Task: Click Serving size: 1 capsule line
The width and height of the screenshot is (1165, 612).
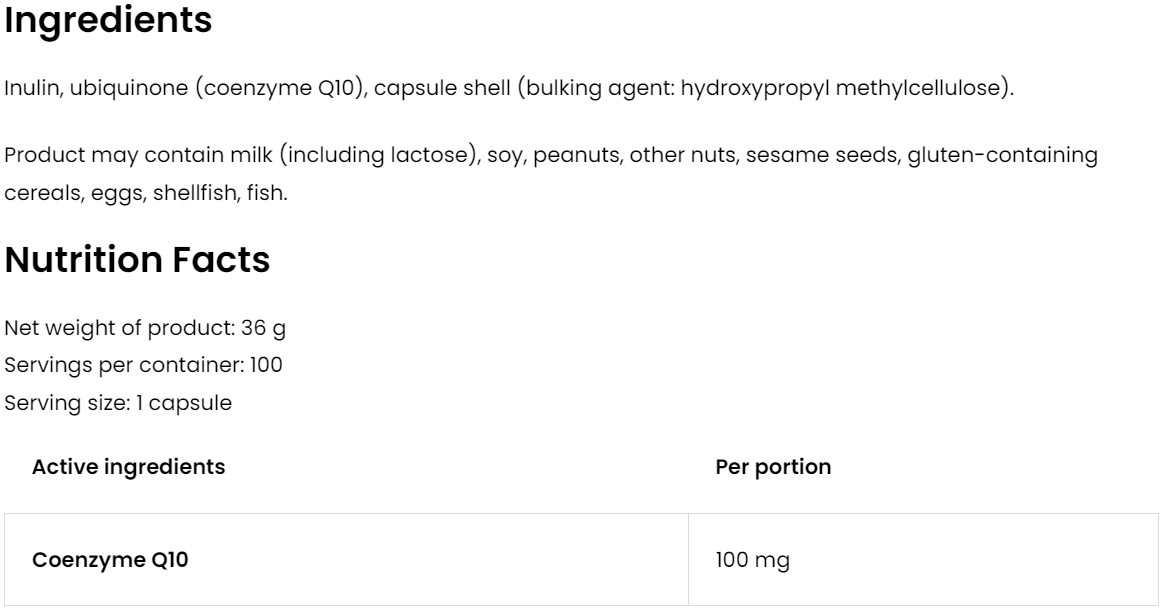Action: coord(119,403)
